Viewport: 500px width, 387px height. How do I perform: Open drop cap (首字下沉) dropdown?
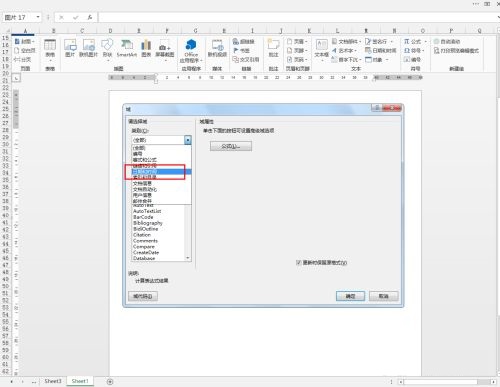[346, 59]
